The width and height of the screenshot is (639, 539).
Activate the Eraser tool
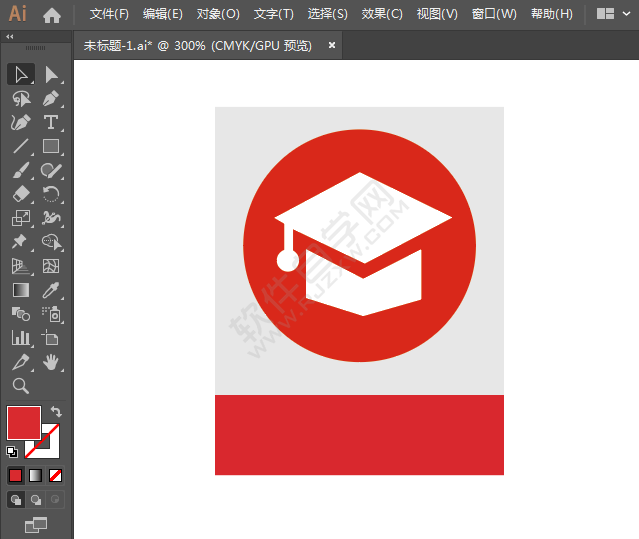(20, 194)
